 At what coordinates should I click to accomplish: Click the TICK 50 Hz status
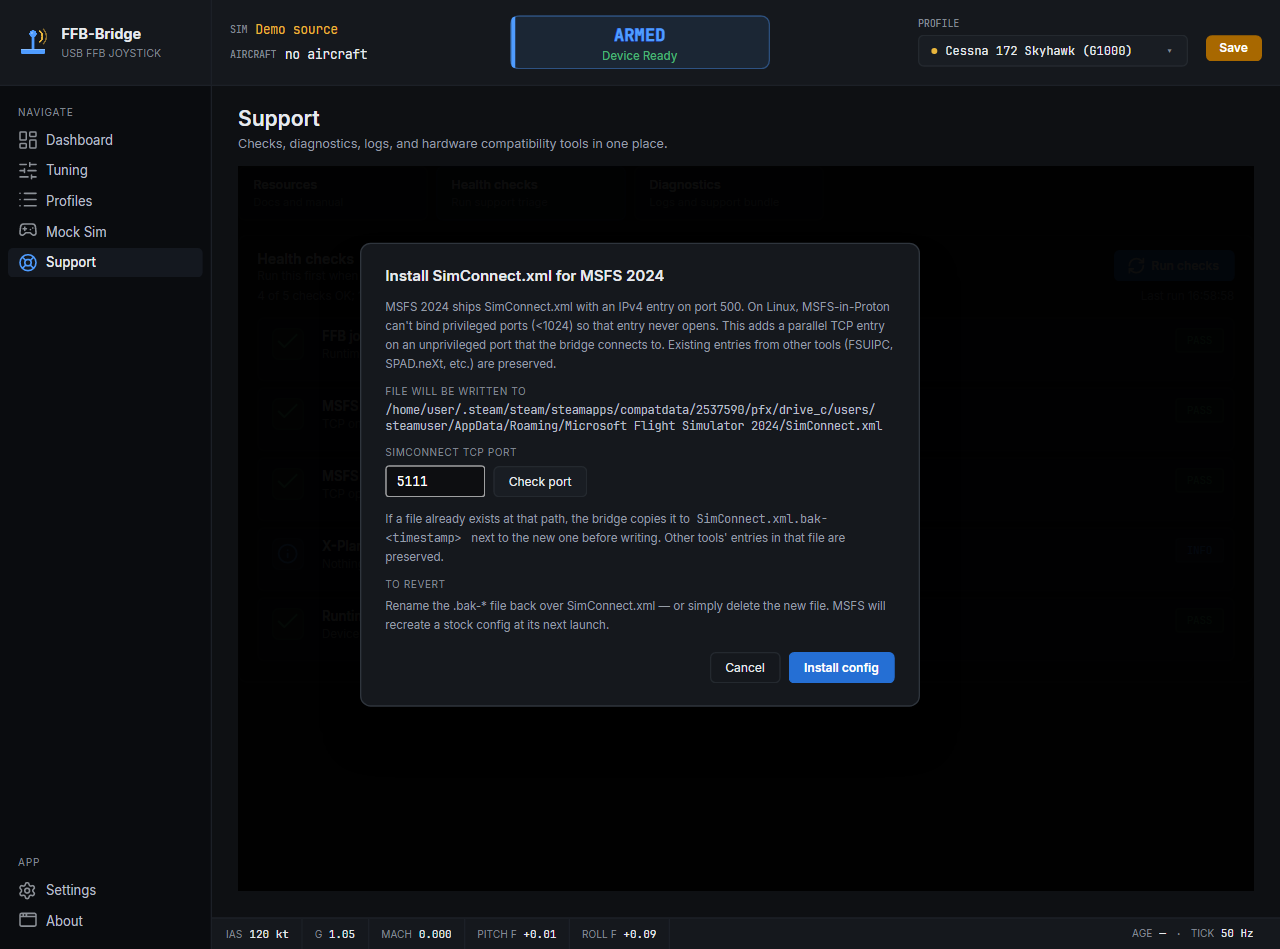pyautogui.click(x=1222, y=933)
